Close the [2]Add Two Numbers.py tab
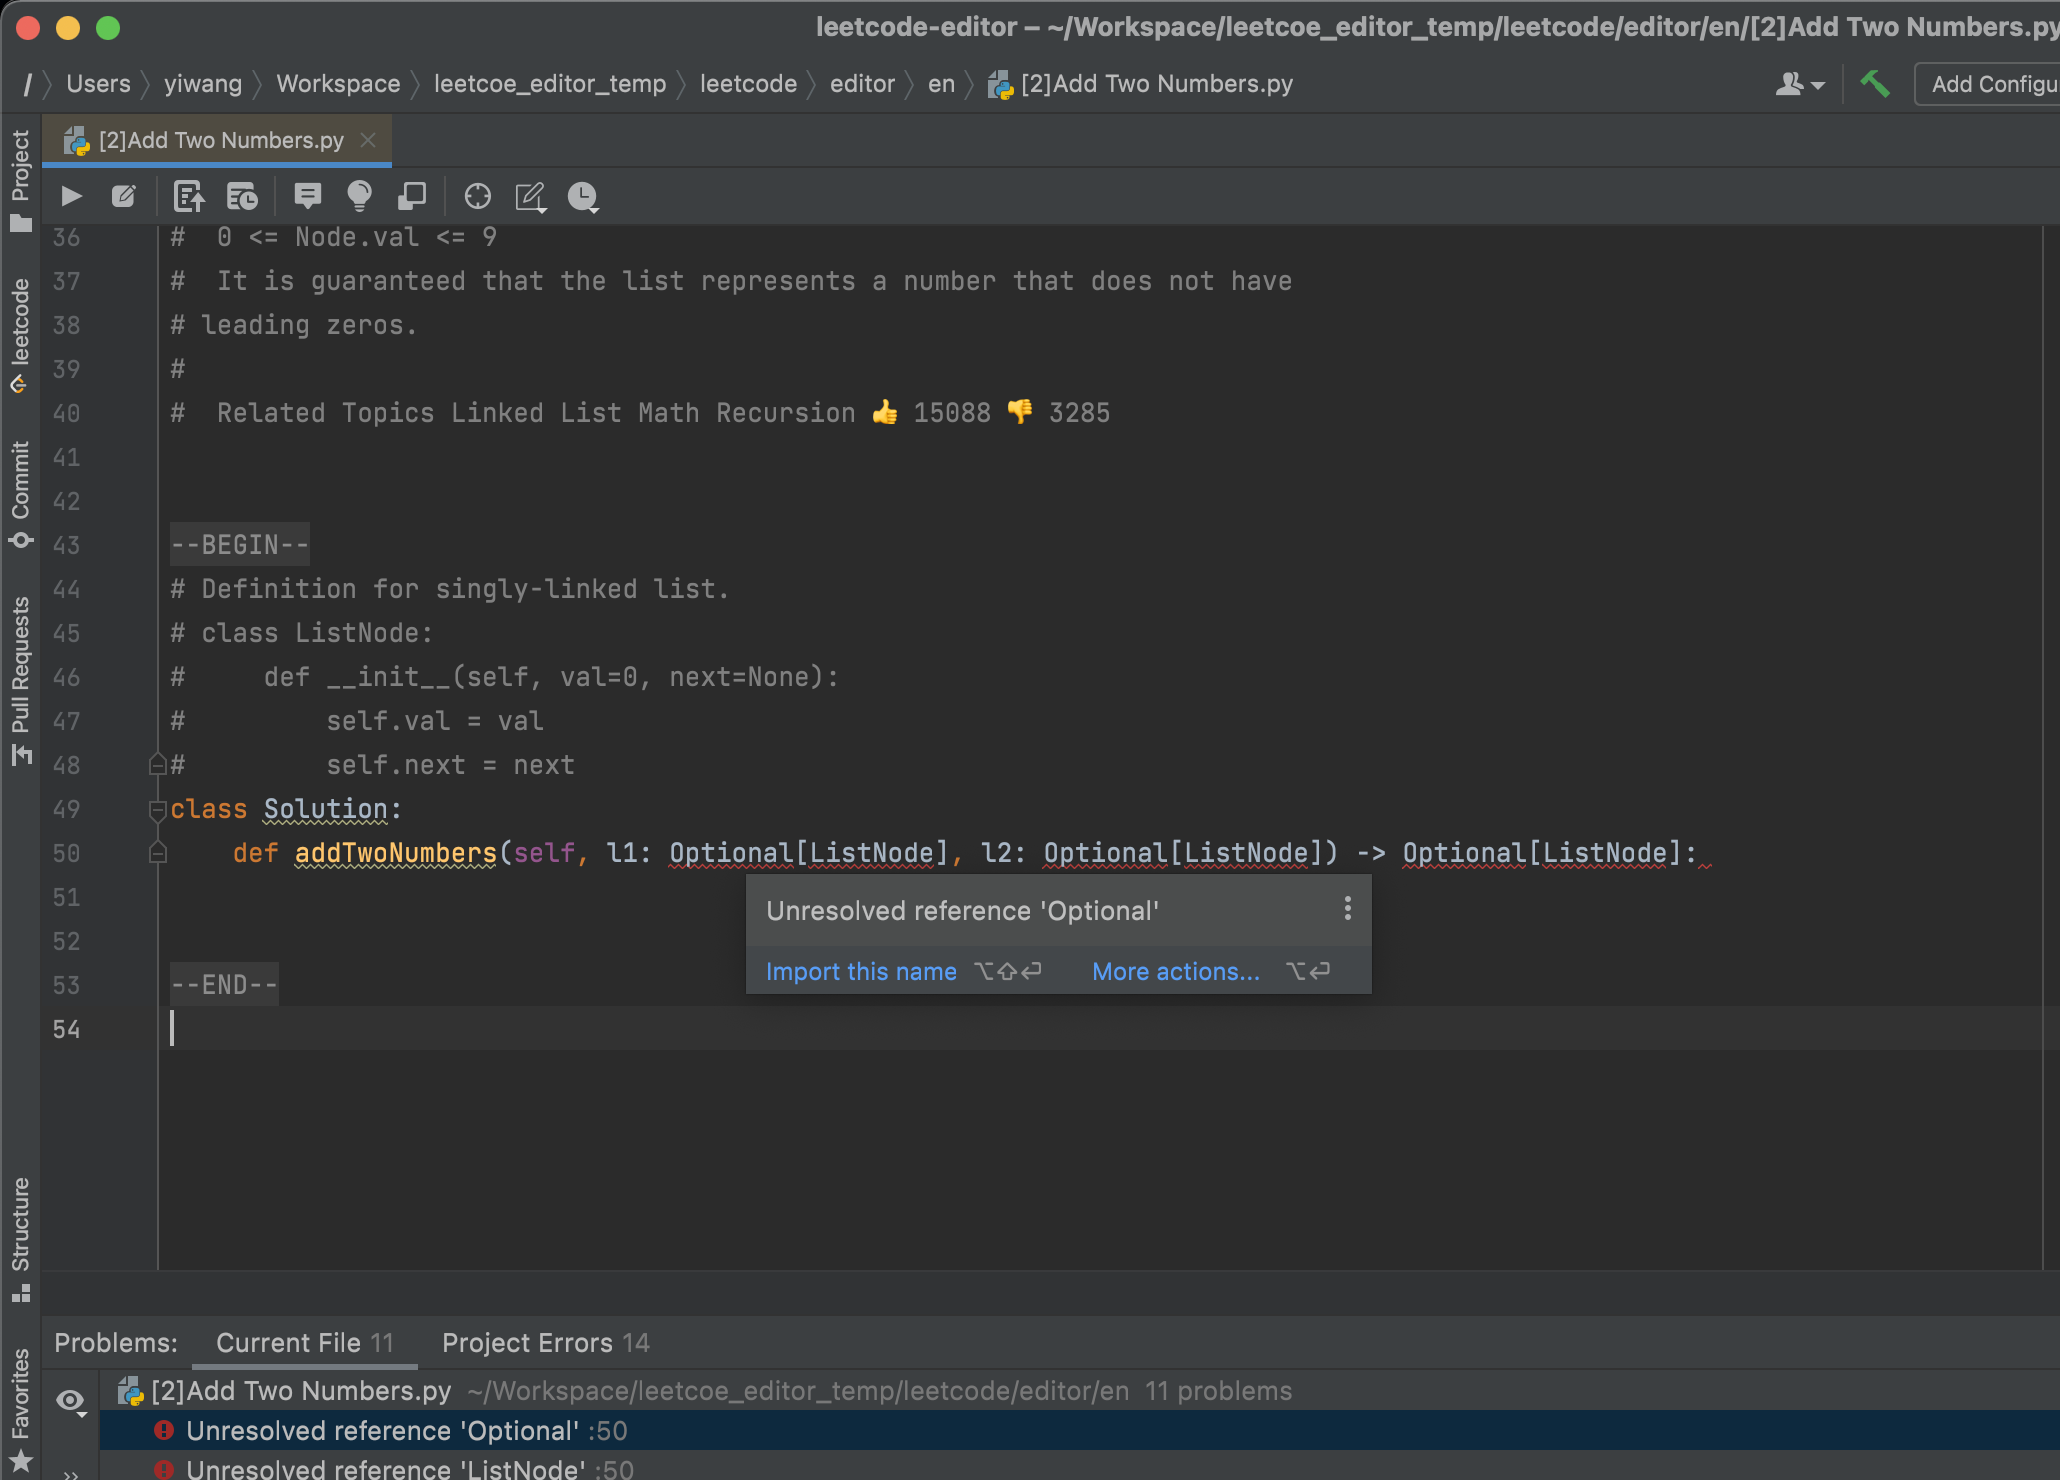 coord(368,140)
